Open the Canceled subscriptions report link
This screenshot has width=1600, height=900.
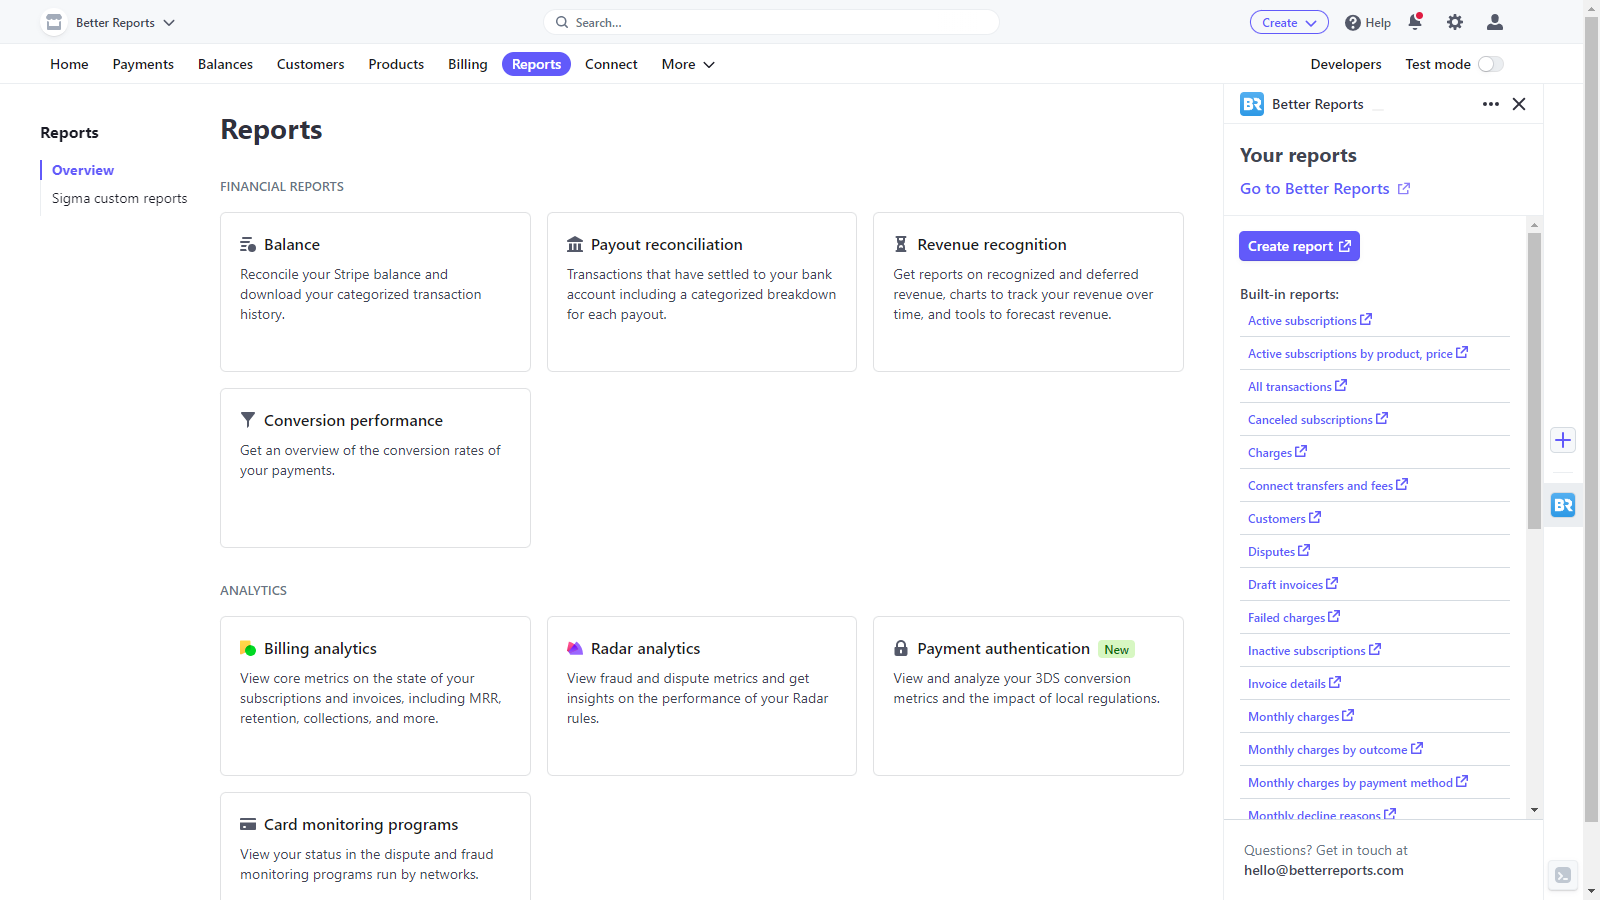[x=1311, y=419]
